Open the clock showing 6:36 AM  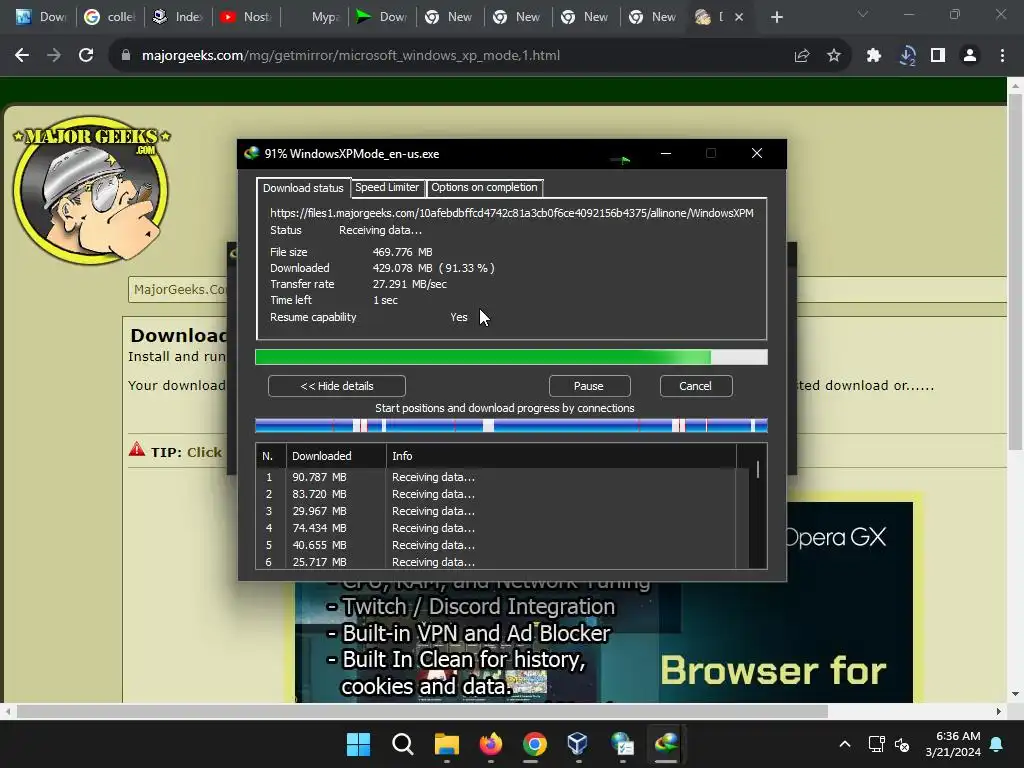pos(953,744)
